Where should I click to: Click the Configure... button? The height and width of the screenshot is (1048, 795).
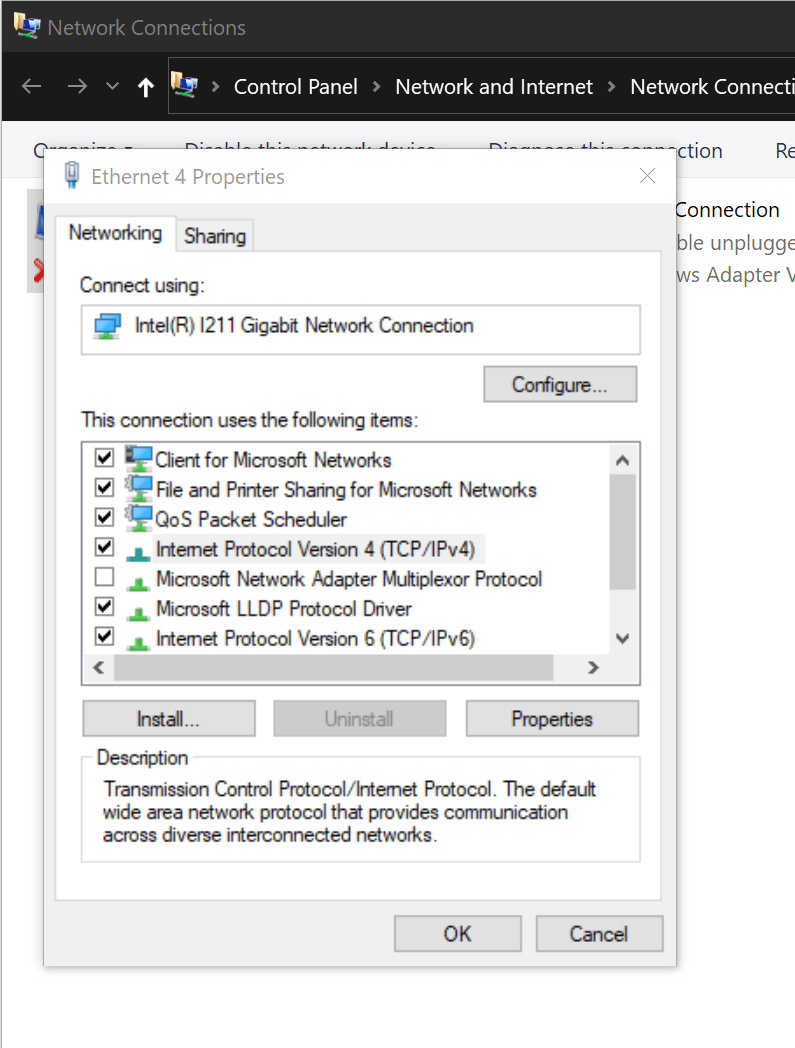(560, 384)
